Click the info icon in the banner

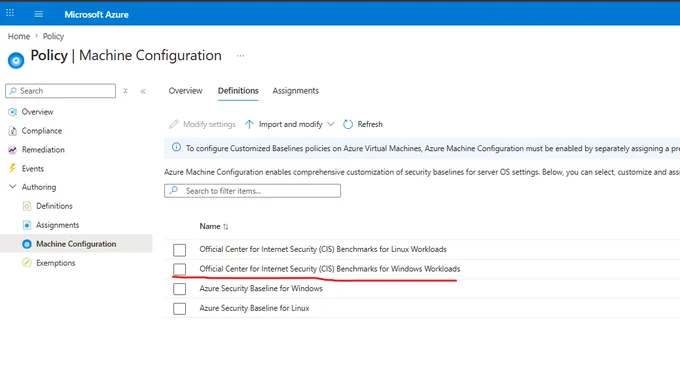tap(176, 147)
